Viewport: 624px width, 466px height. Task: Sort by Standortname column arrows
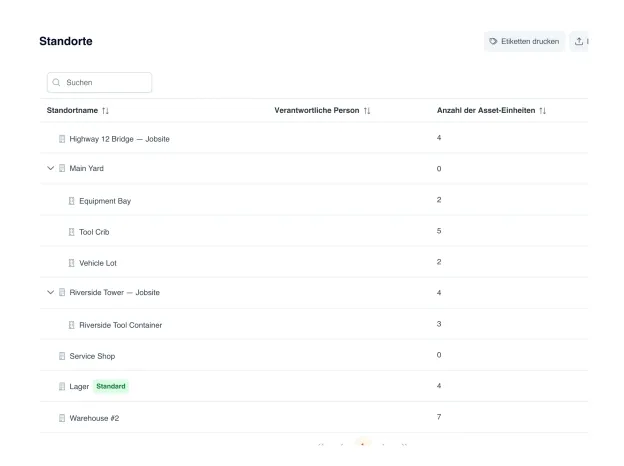(x=105, y=111)
